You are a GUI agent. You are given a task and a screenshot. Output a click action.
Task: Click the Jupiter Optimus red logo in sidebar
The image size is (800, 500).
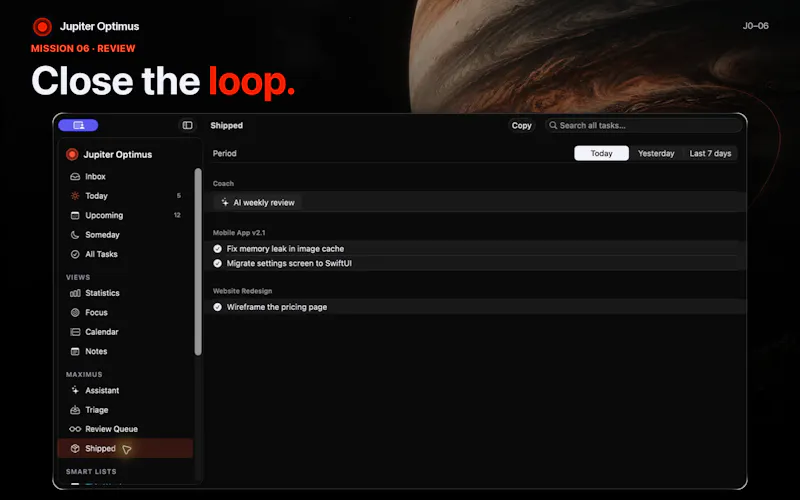(x=72, y=154)
